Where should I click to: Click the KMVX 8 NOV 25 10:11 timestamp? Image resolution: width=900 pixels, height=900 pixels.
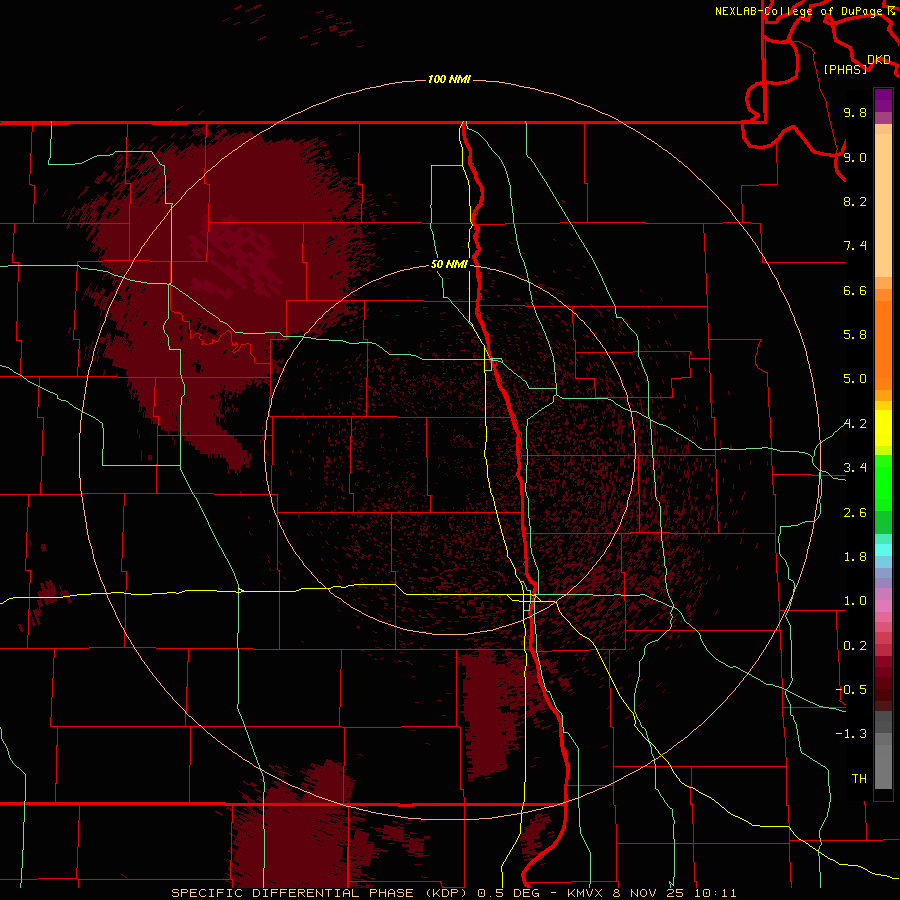(651, 893)
